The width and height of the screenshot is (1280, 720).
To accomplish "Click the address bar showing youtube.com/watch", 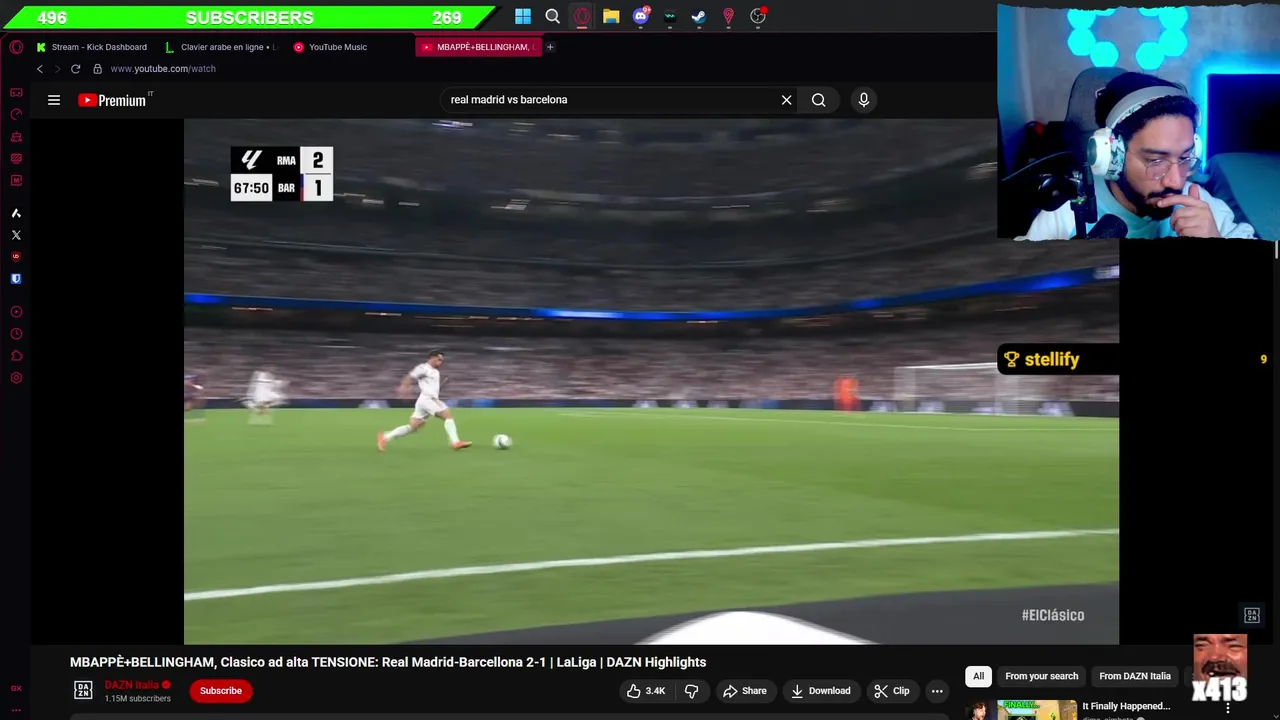I will coord(163,69).
